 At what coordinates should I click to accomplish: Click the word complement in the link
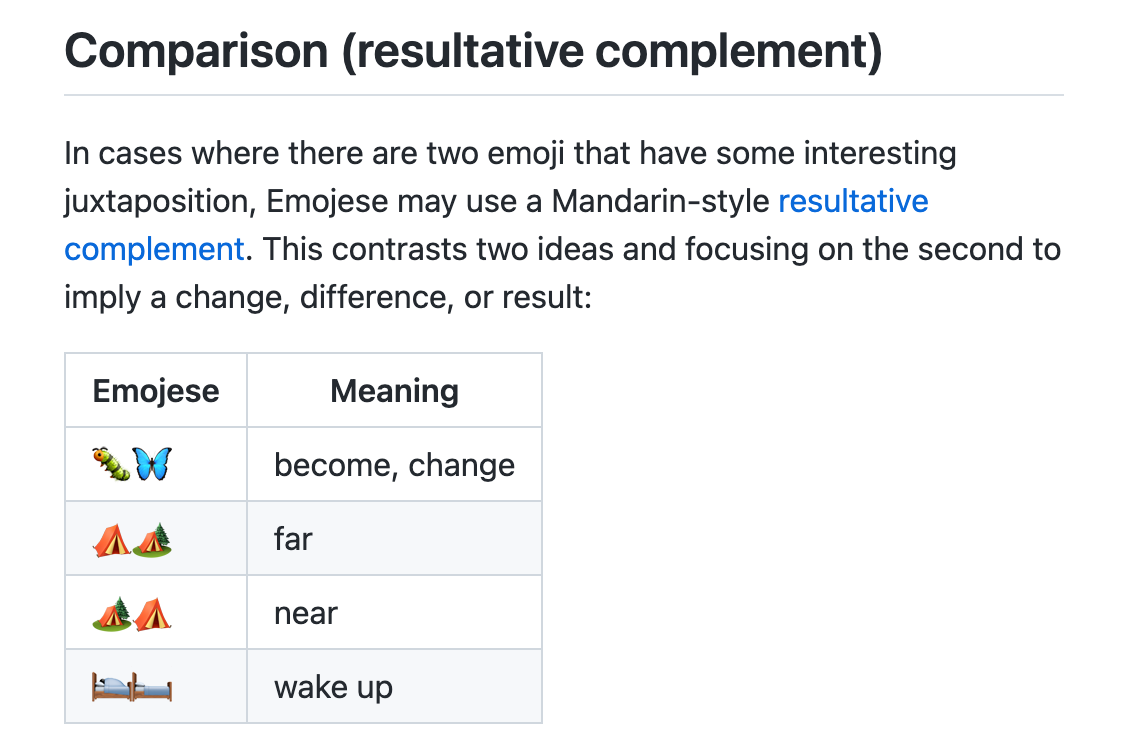(155, 250)
